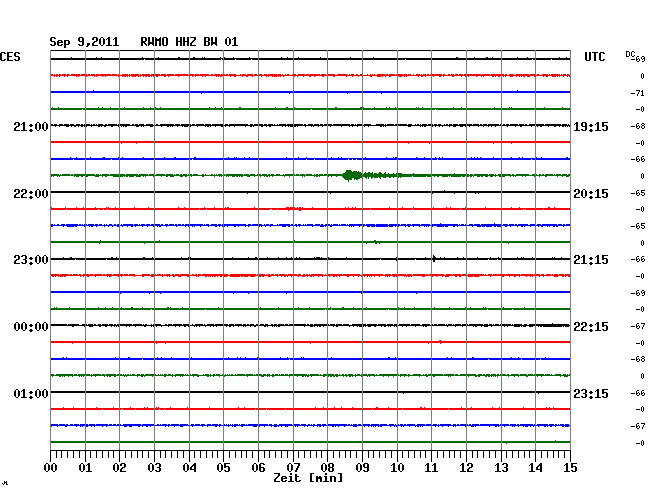Click the '12' minute tick label
The image size is (650, 494).
pyautogui.click(x=466, y=467)
